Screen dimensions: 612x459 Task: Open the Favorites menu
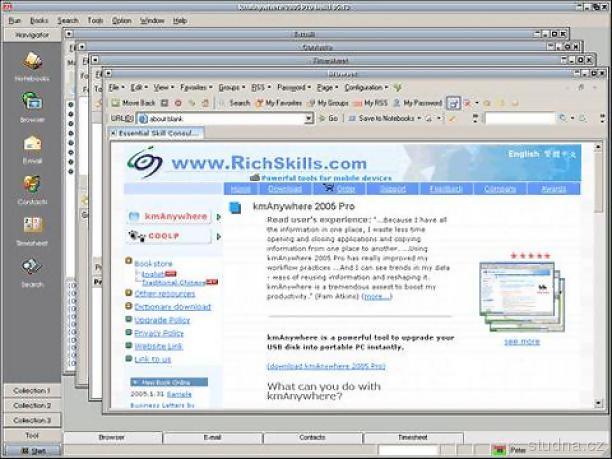[196, 87]
